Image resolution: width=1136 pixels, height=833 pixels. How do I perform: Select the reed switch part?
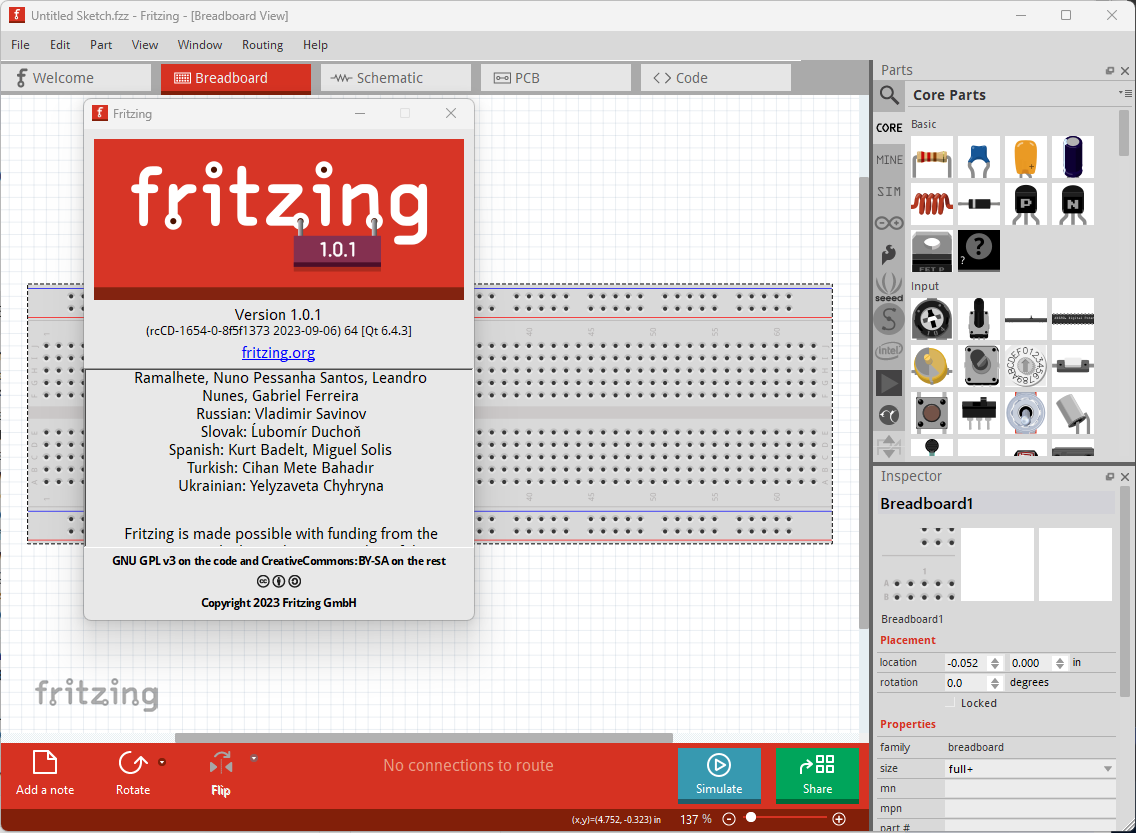(x=1073, y=366)
